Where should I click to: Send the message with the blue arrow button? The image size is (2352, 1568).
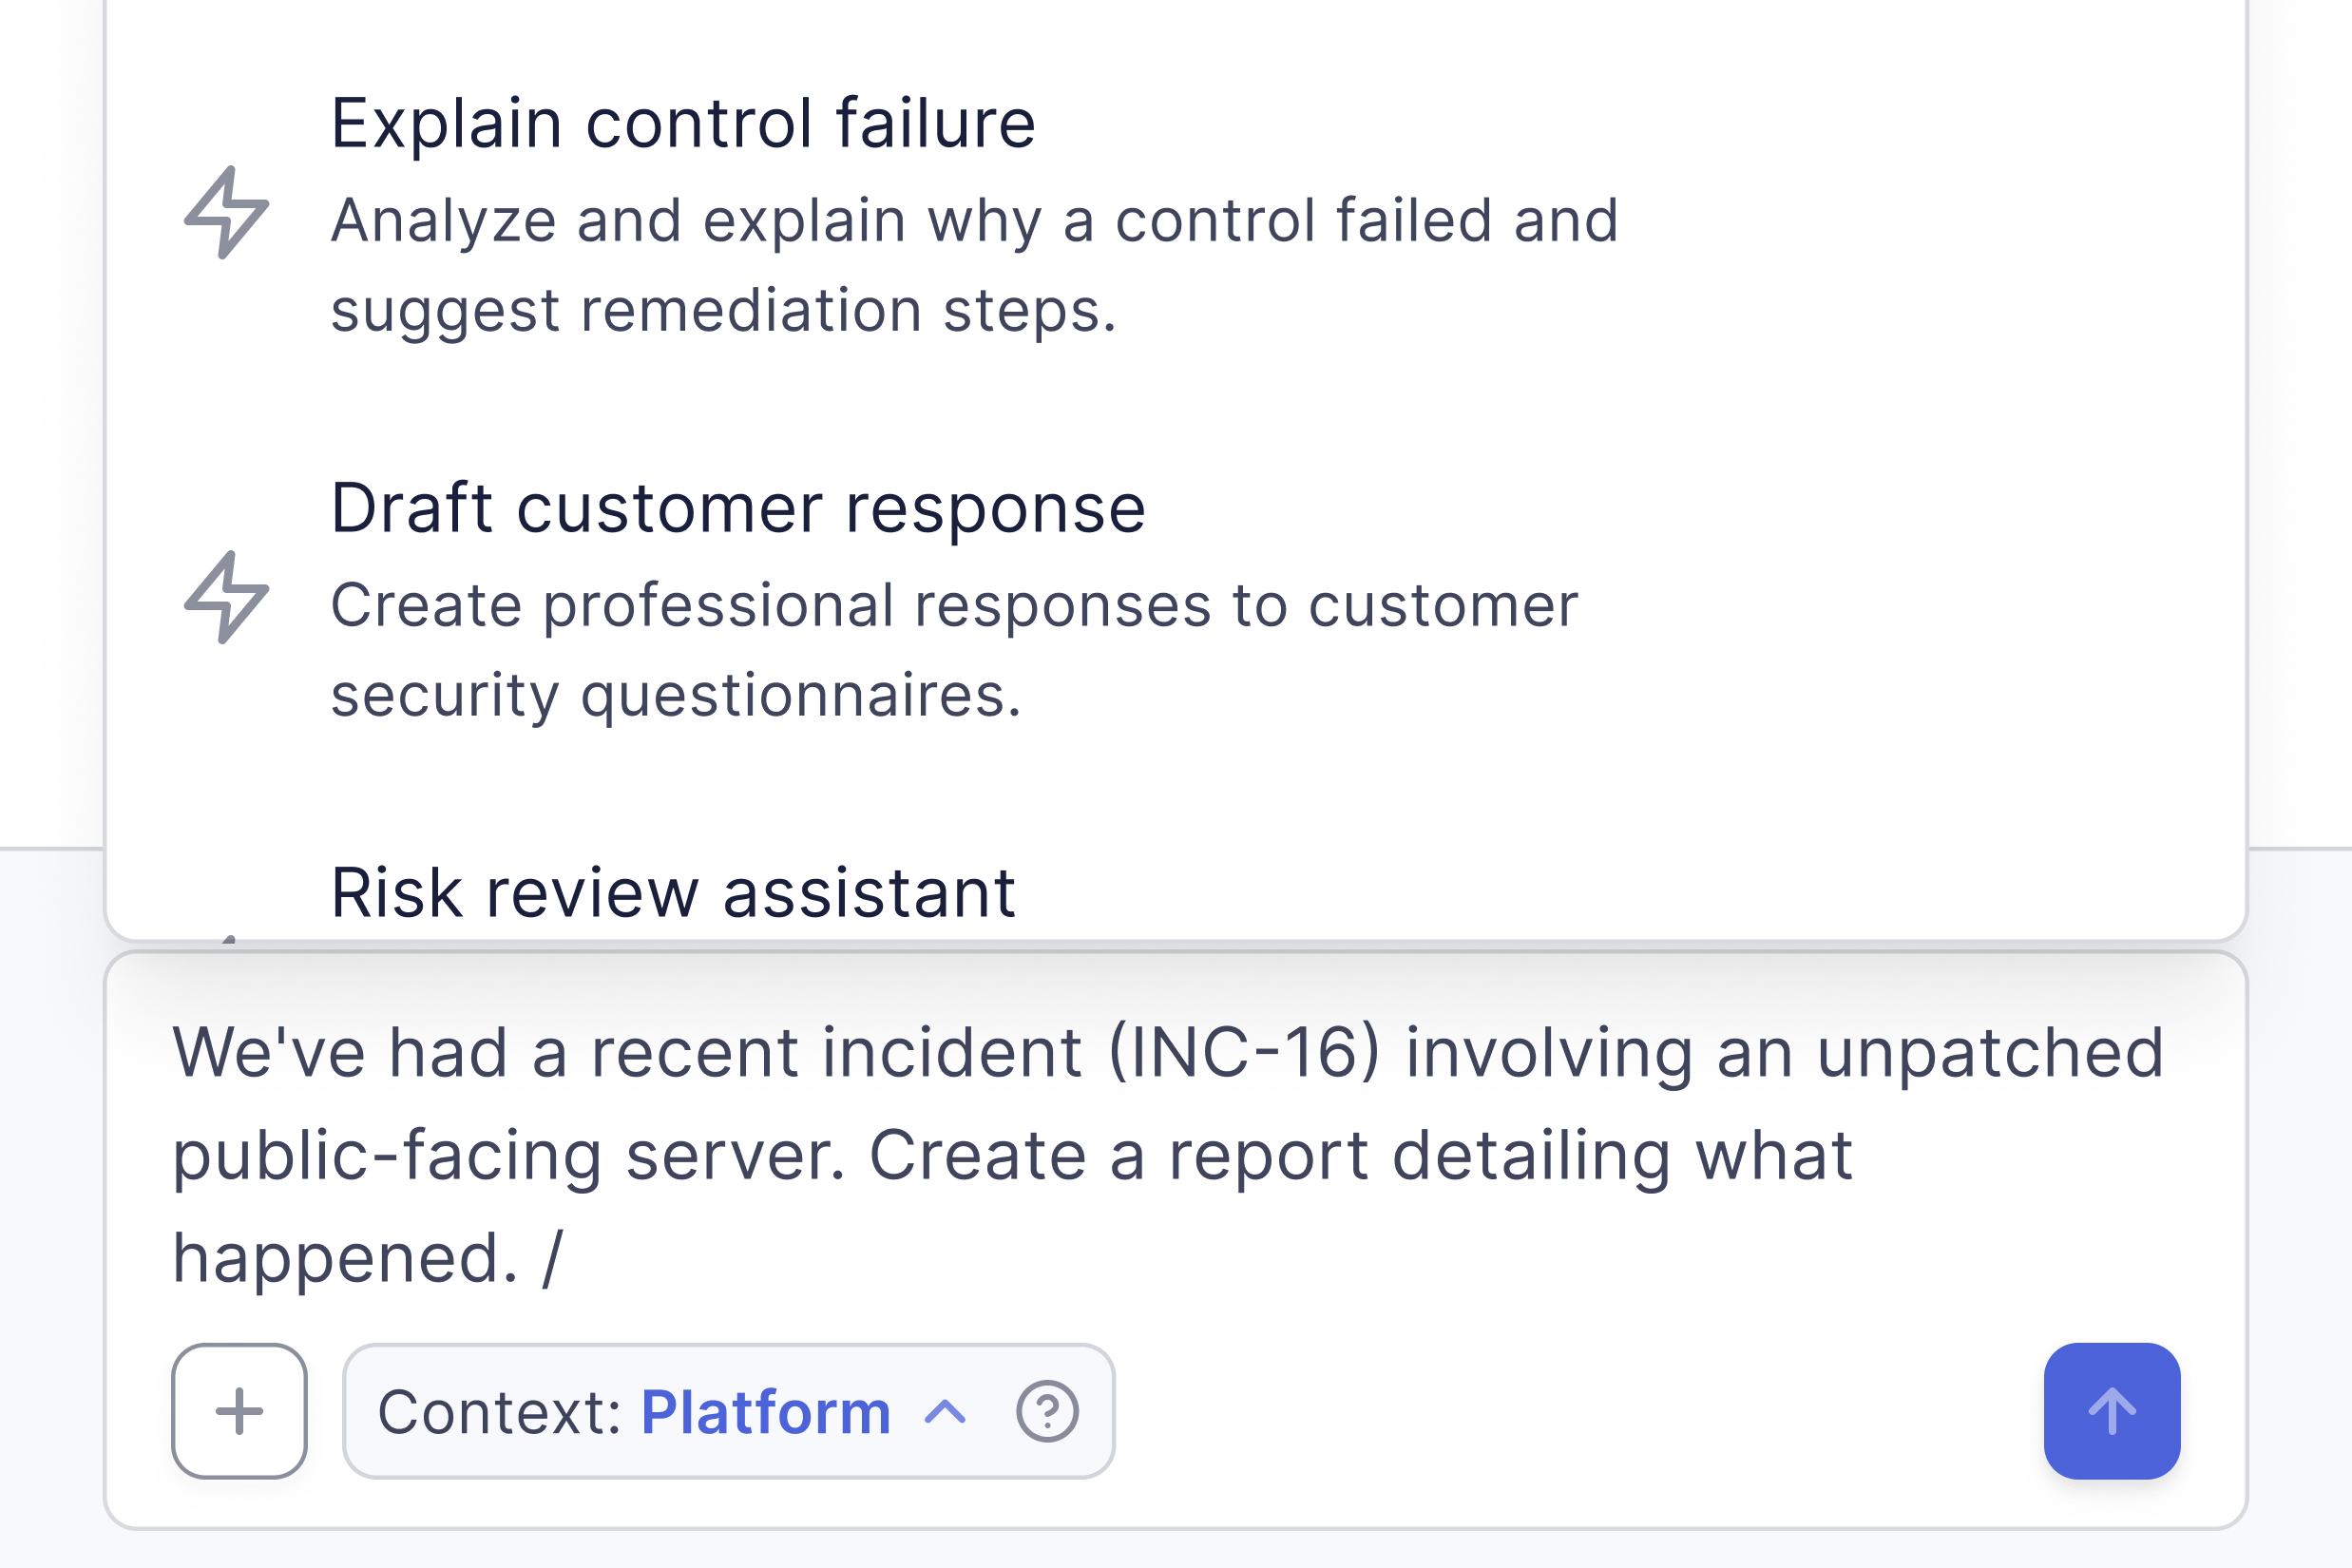point(2111,1411)
